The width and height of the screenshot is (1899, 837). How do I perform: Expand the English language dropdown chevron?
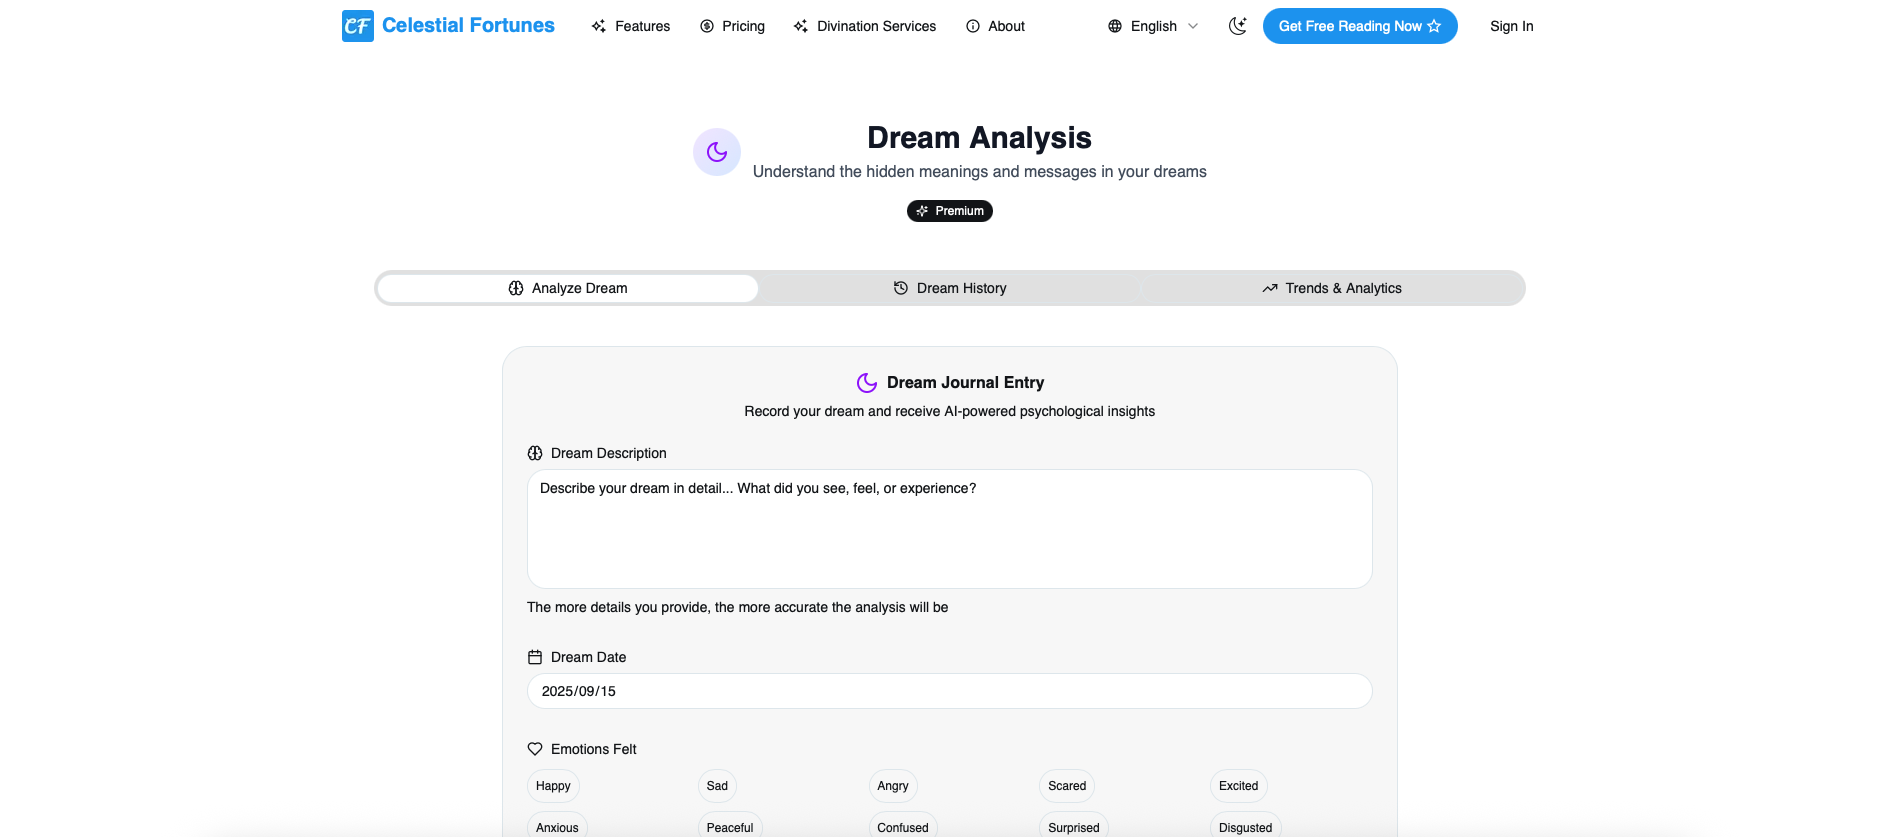tap(1193, 26)
